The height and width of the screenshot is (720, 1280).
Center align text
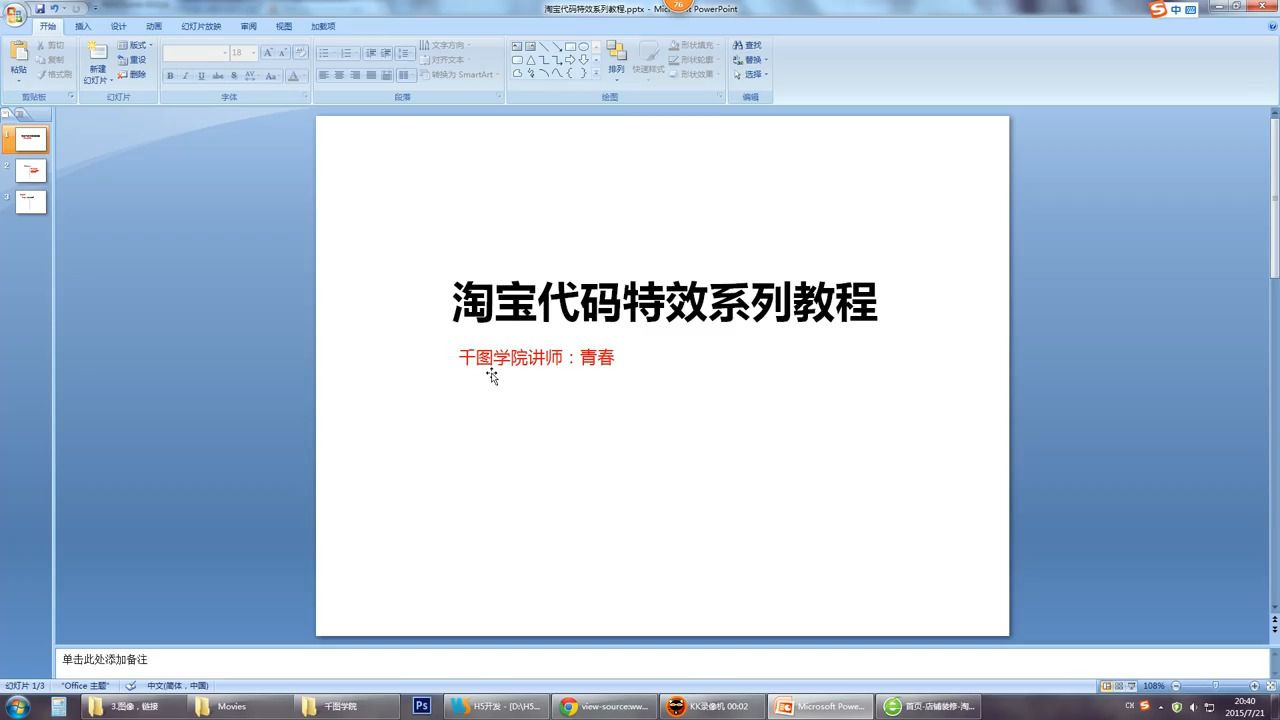pos(339,75)
